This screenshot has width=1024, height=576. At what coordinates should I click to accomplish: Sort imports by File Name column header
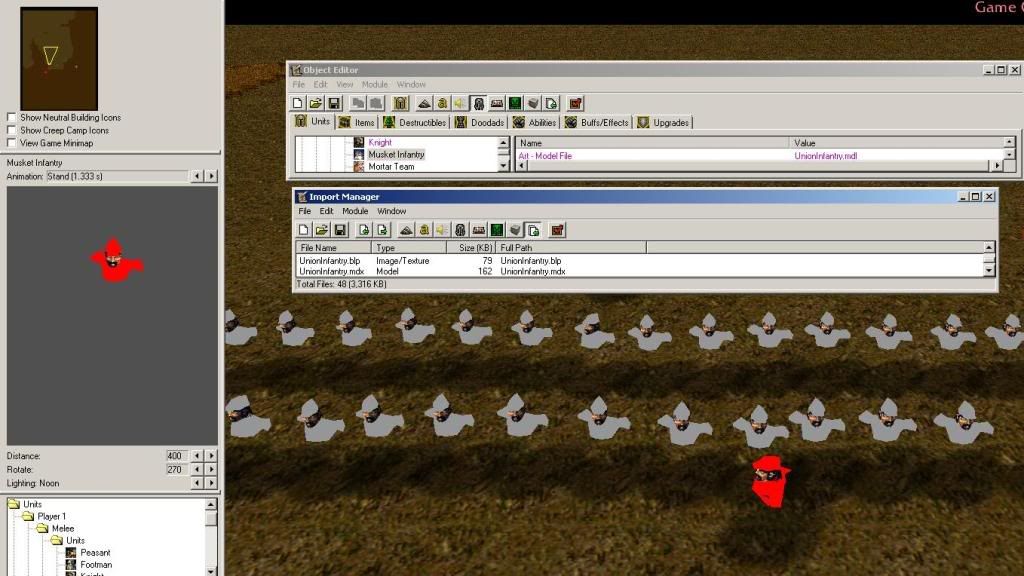click(334, 248)
